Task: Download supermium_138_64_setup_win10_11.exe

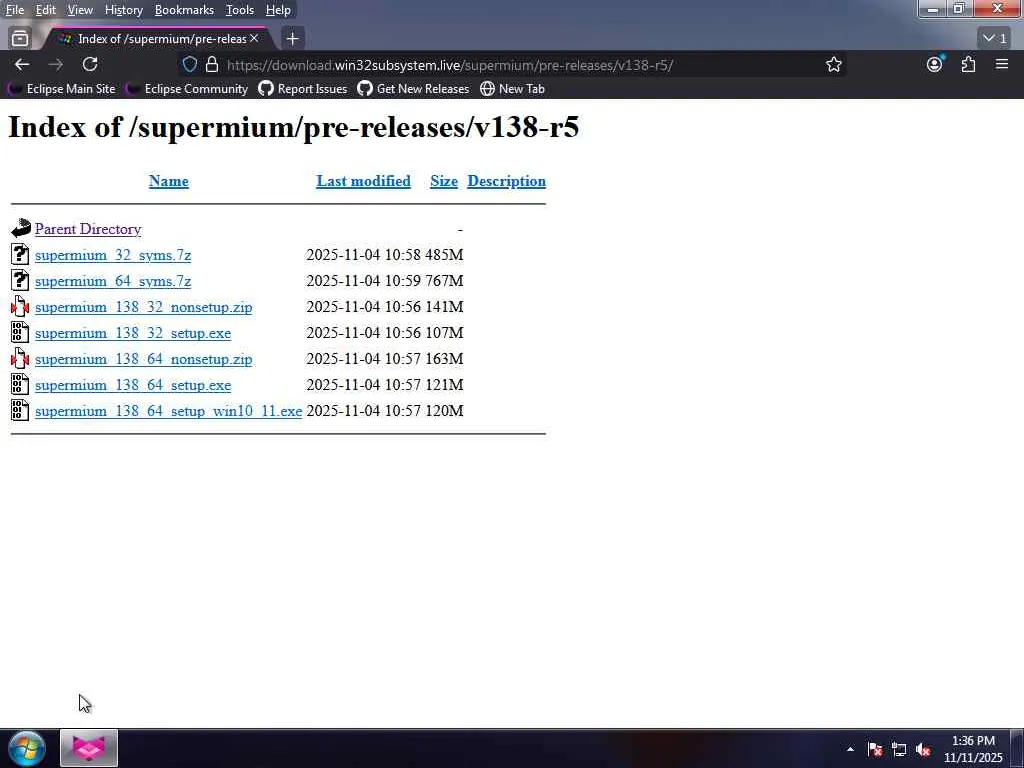Action: click(x=168, y=411)
